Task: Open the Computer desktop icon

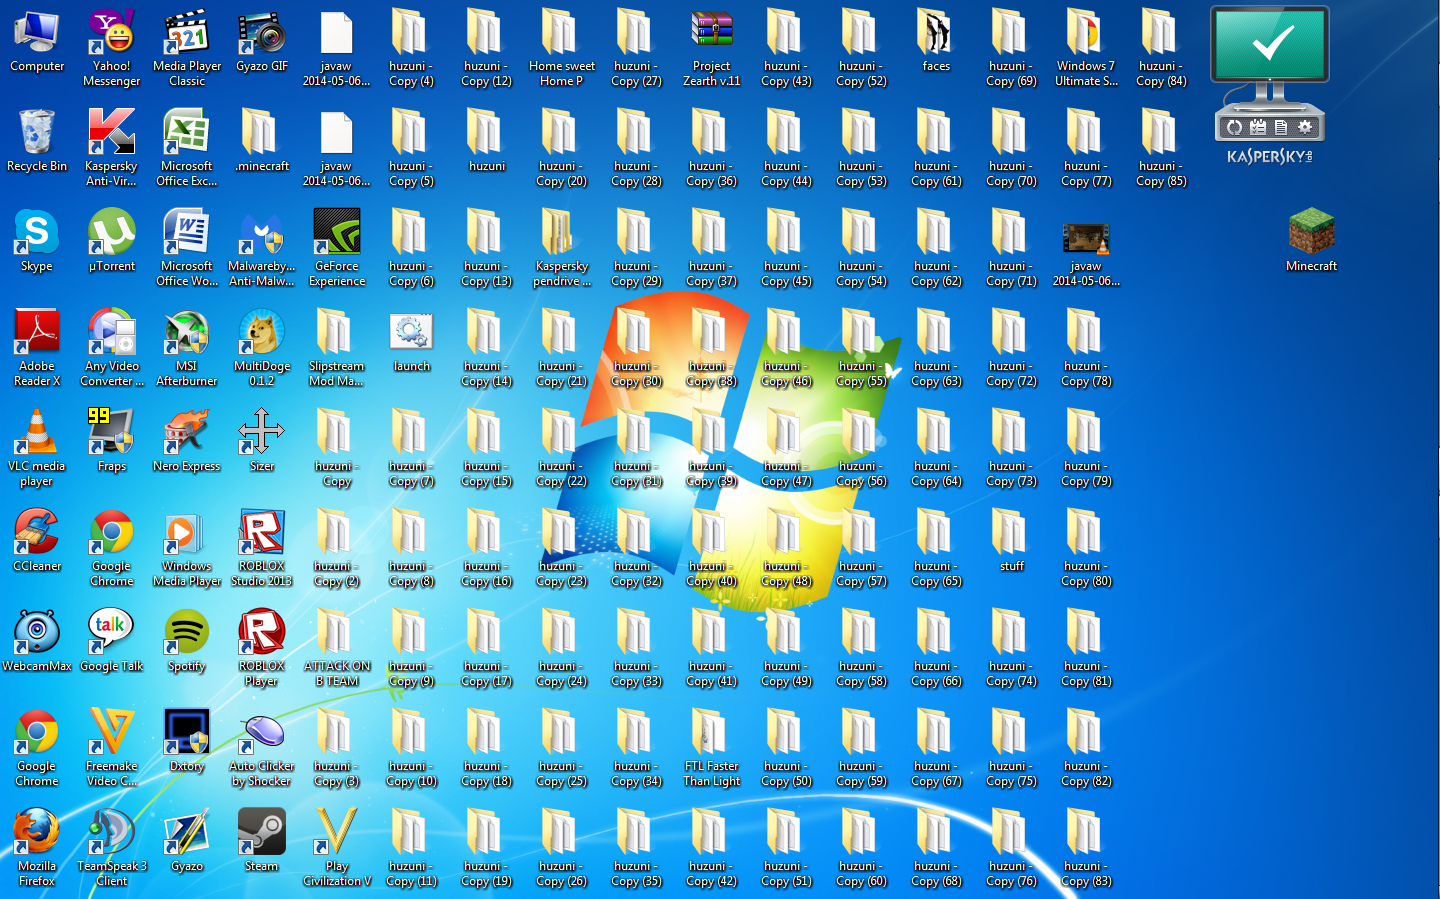Action: 37,43
